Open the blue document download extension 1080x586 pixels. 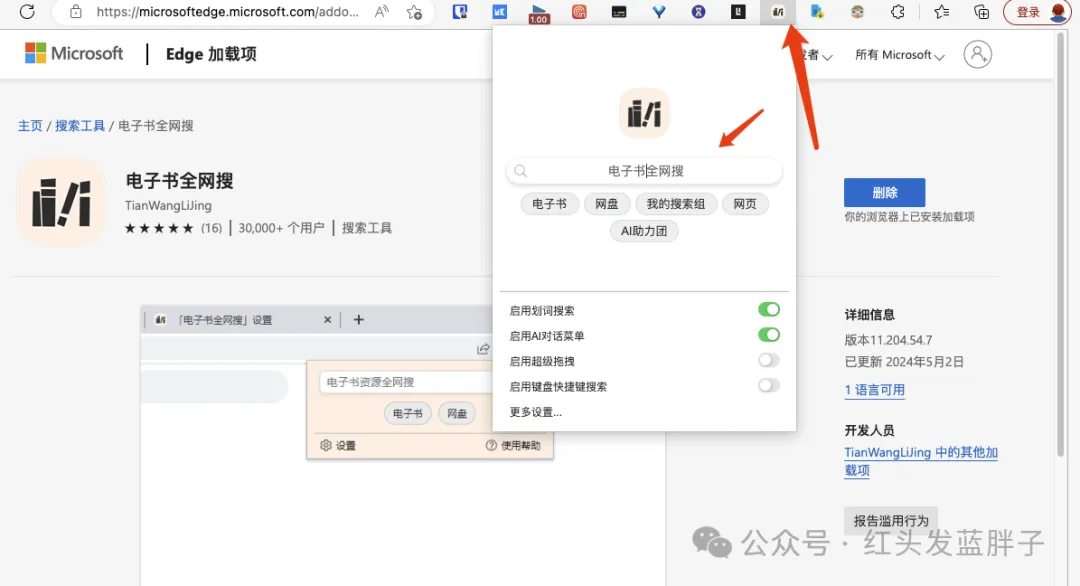[817, 12]
